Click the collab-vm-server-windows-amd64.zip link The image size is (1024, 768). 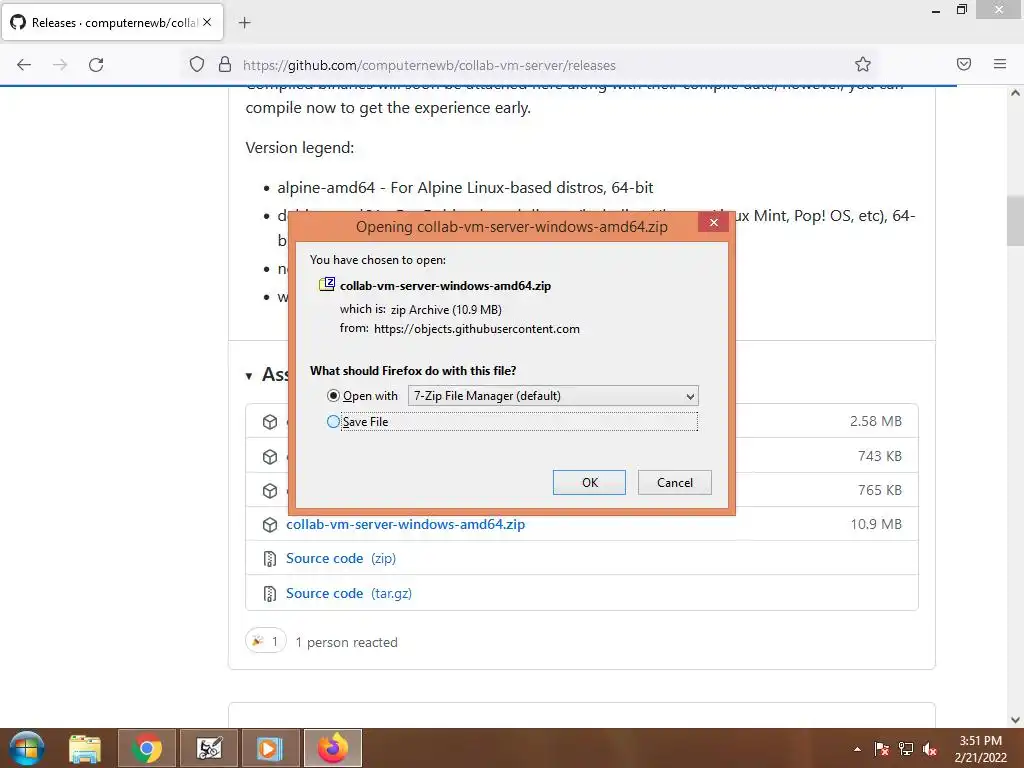click(x=406, y=524)
